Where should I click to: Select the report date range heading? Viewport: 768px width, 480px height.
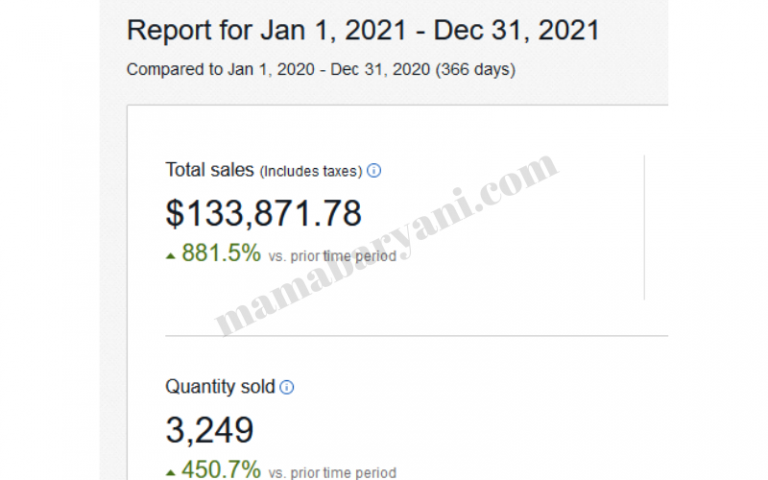(363, 30)
